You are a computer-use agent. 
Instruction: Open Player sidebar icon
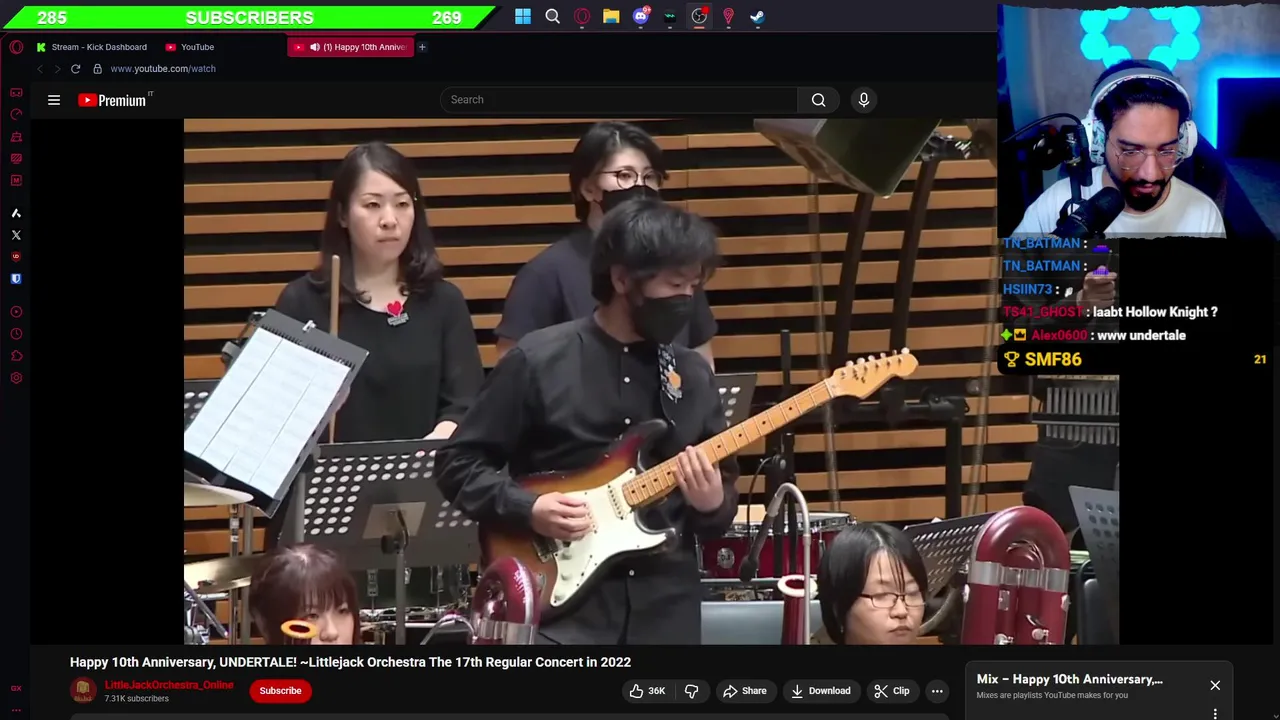pos(16,312)
